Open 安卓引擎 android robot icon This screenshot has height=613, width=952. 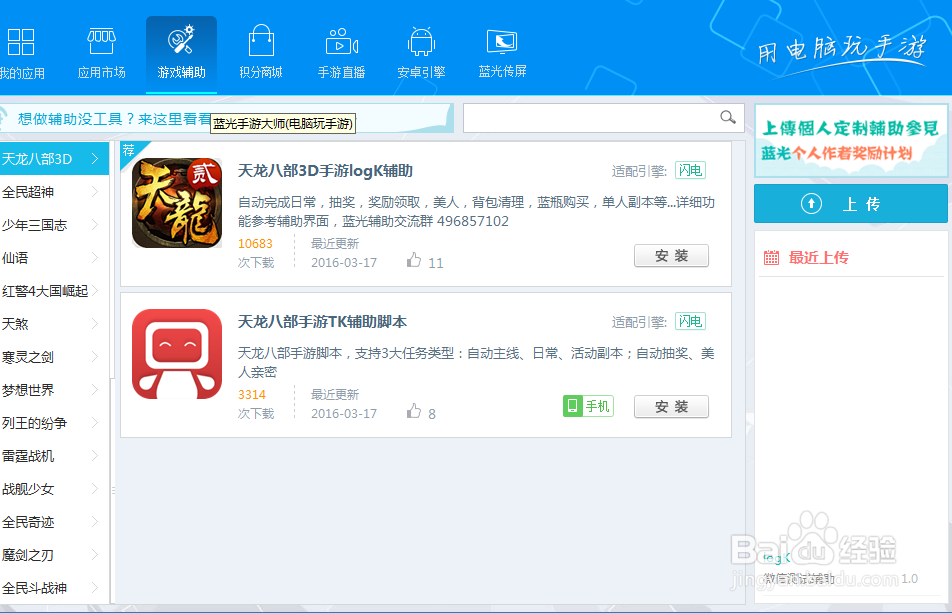pos(421,41)
